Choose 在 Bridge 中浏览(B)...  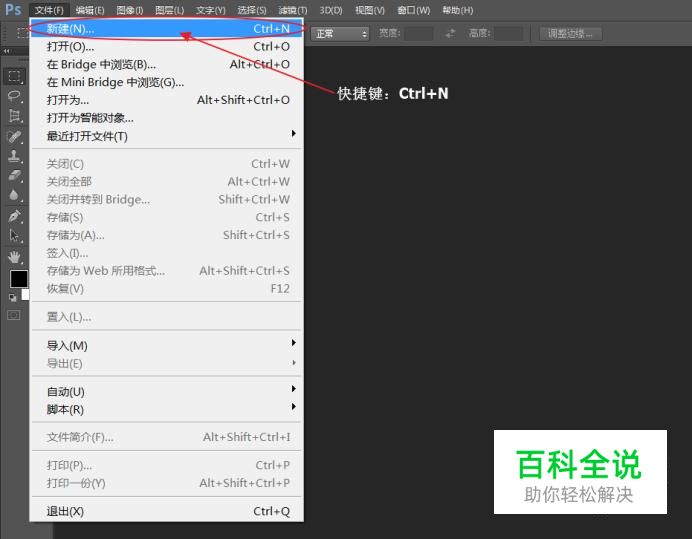(x=167, y=64)
